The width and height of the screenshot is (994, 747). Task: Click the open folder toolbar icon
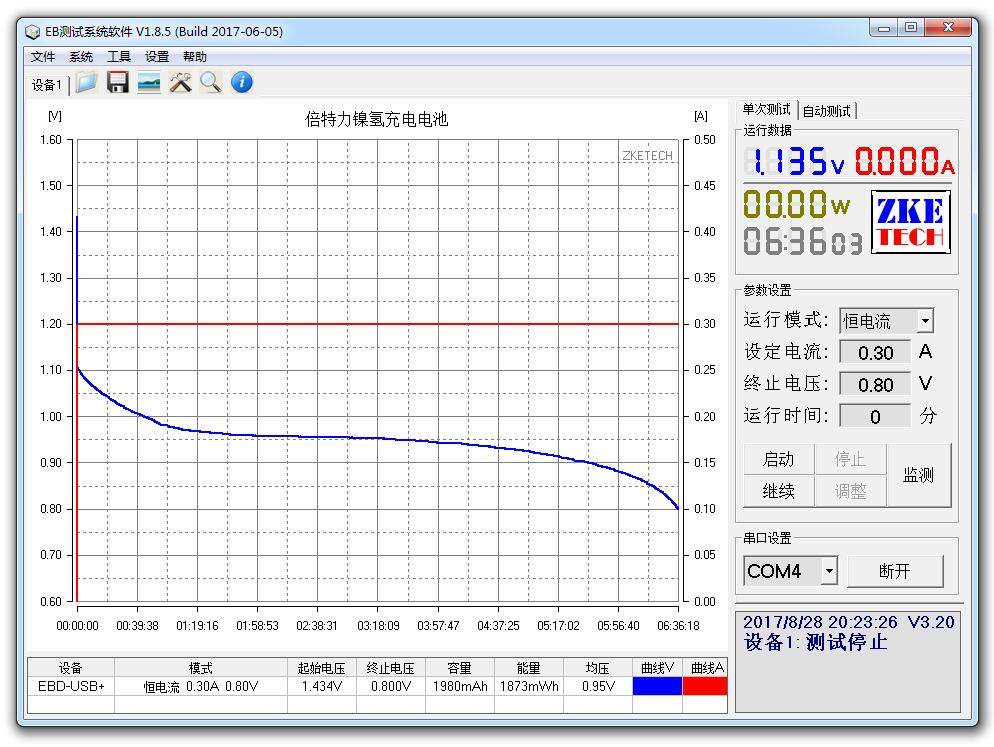87,83
